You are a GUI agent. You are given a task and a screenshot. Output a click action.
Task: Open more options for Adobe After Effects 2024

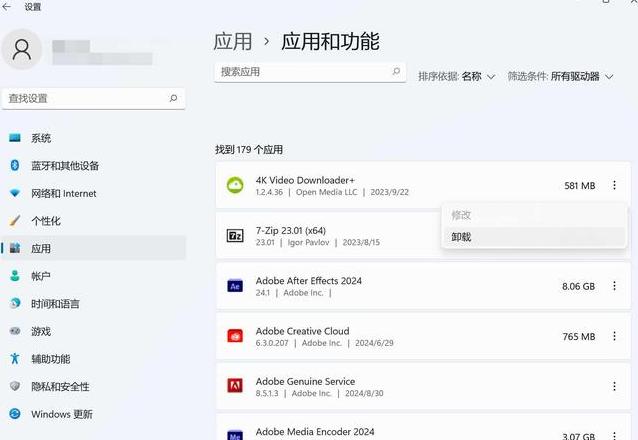[614, 286]
